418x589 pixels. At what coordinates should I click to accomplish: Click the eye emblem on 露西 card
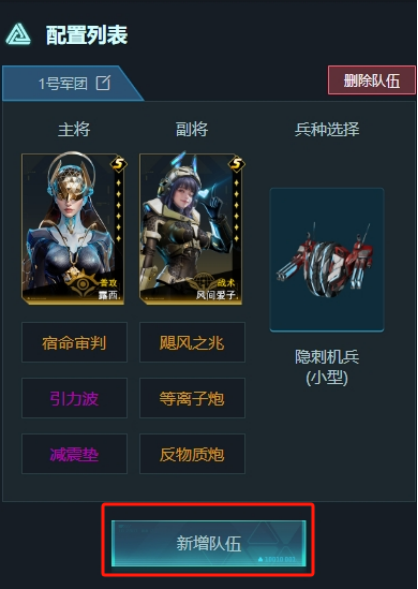click(80, 284)
